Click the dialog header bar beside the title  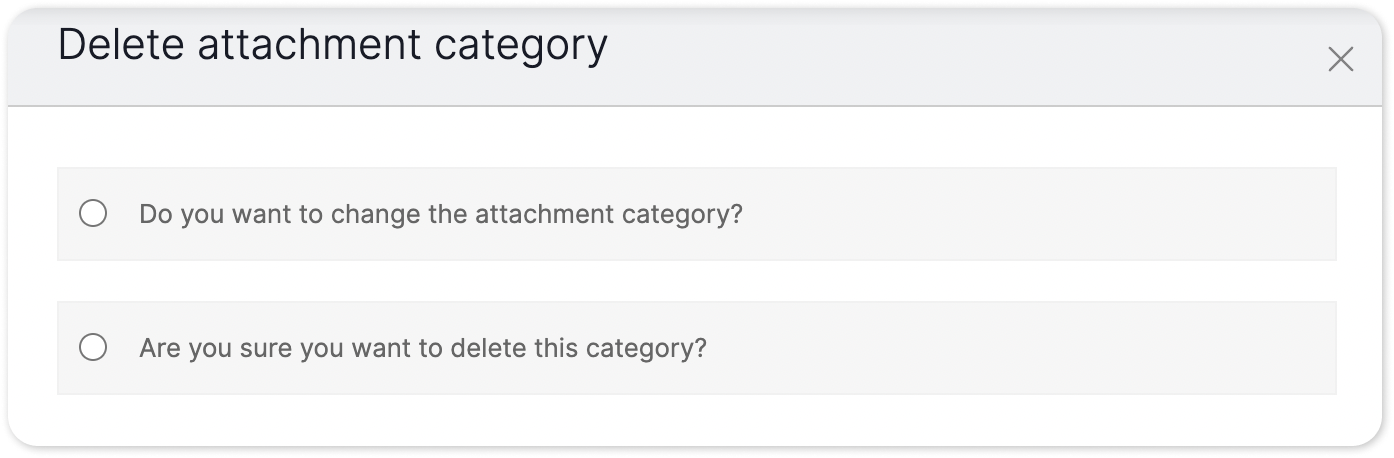pyautogui.click(x=950, y=55)
